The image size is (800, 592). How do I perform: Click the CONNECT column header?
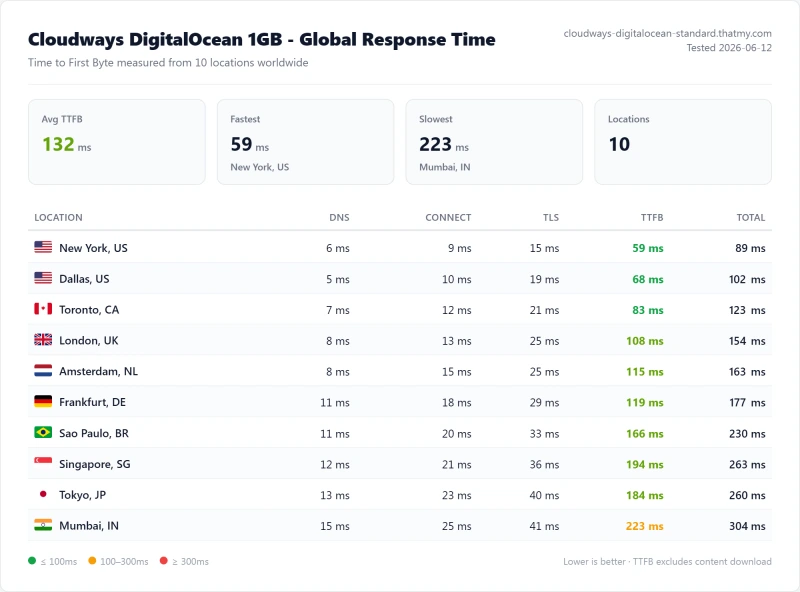click(448, 217)
